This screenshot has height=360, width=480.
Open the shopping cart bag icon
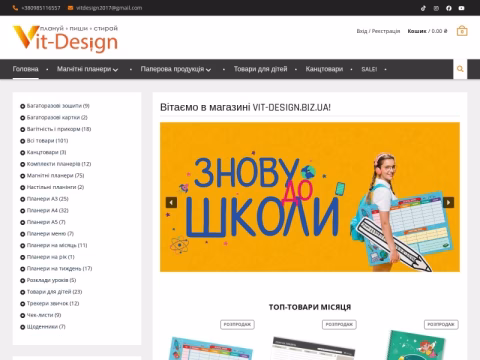462,31
